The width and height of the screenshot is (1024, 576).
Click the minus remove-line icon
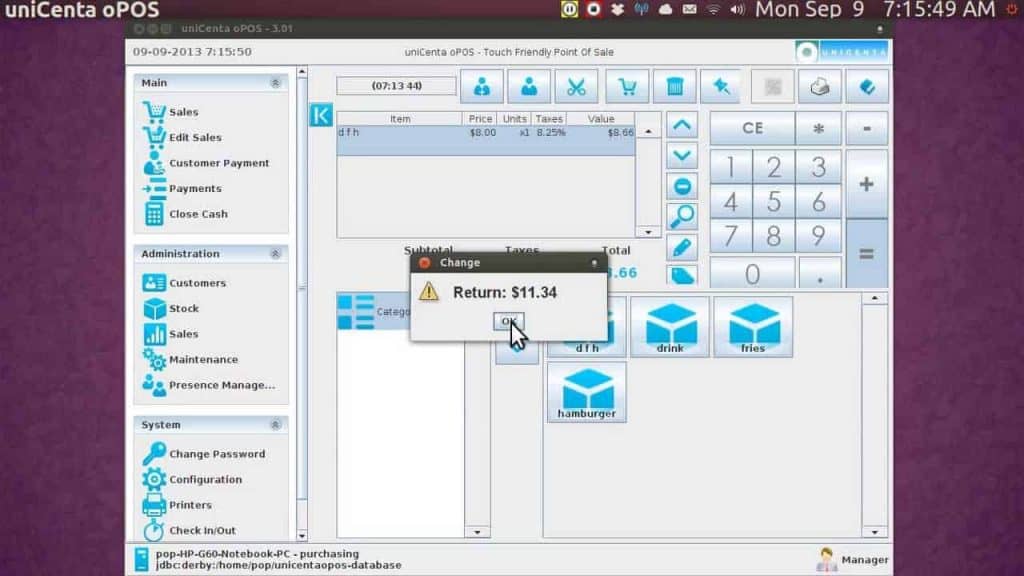(682, 186)
